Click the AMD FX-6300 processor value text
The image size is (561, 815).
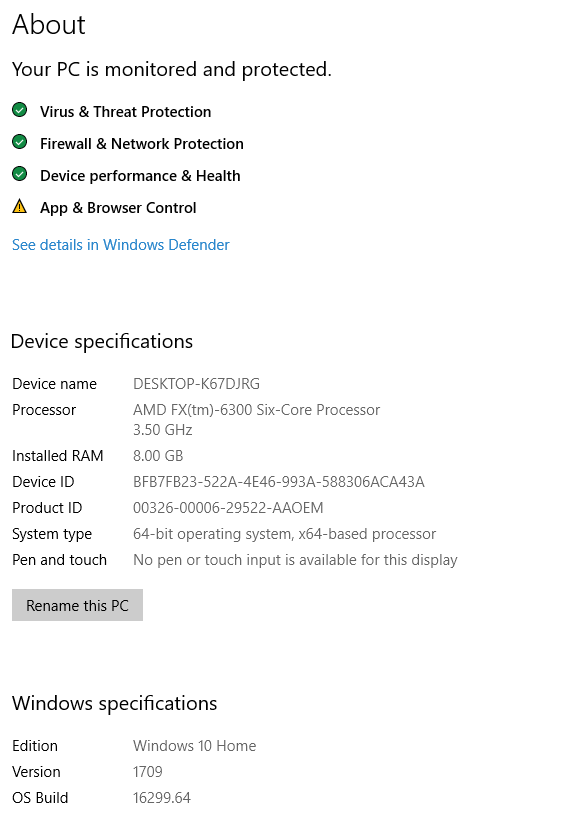click(x=256, y=420)
